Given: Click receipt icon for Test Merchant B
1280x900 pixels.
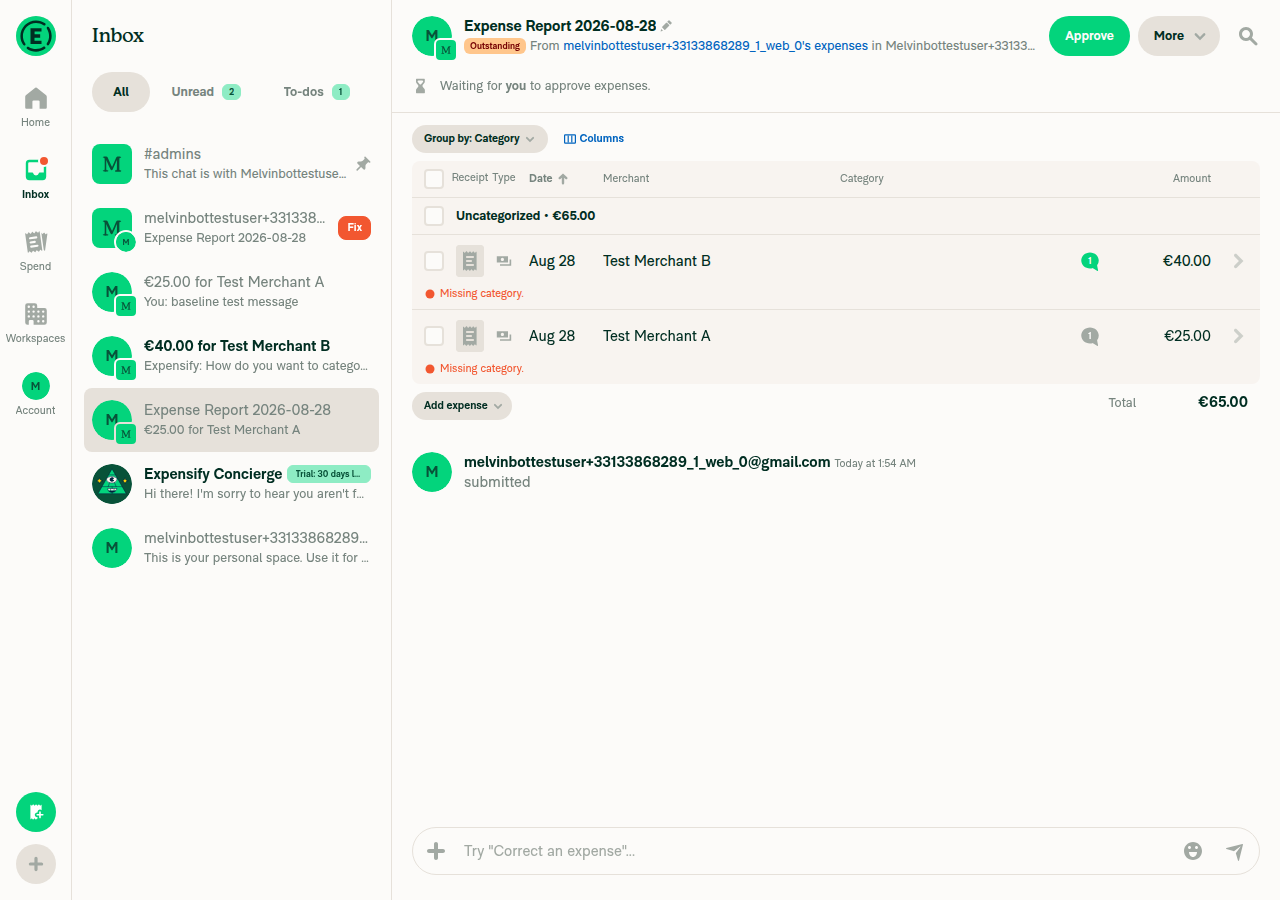Looking at the screenshot, I should pos(470,261).
